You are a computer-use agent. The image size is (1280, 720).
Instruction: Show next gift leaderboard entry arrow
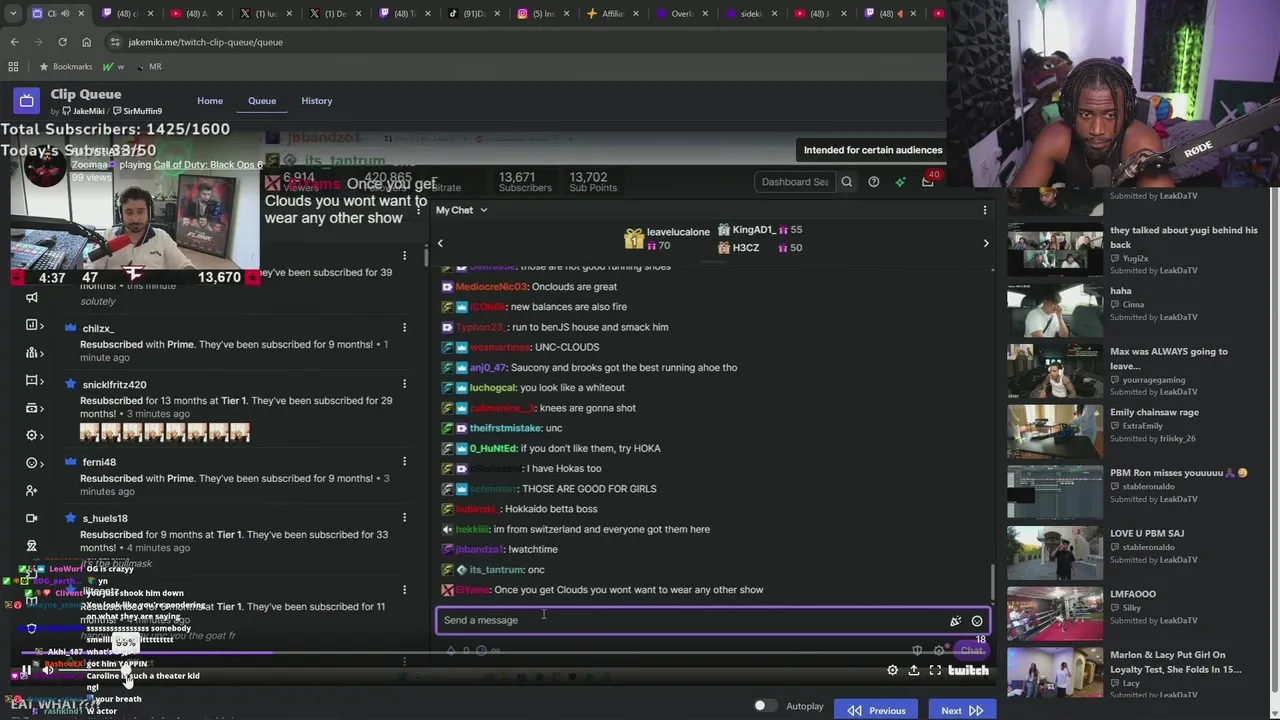click(x=986, y=243)
